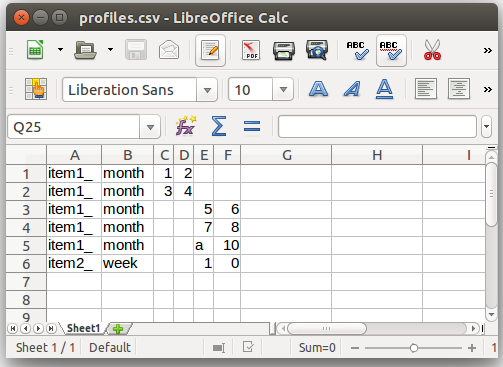
Task: Click cell F5 containing 10
Action: [x=227, y=246]
